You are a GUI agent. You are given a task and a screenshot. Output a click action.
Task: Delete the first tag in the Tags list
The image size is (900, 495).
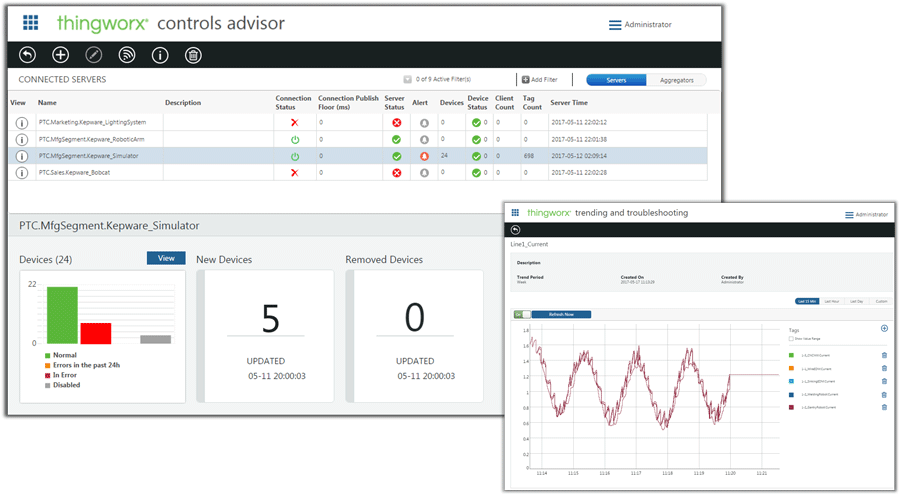884,355
